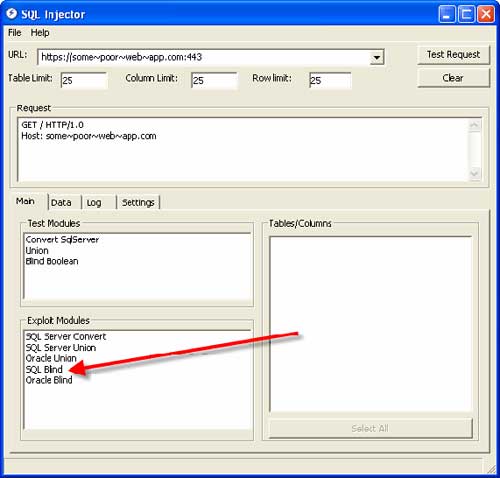Click the Row limit input field
The width and height of the screenshot is (500, 478).
click(330, 80)
